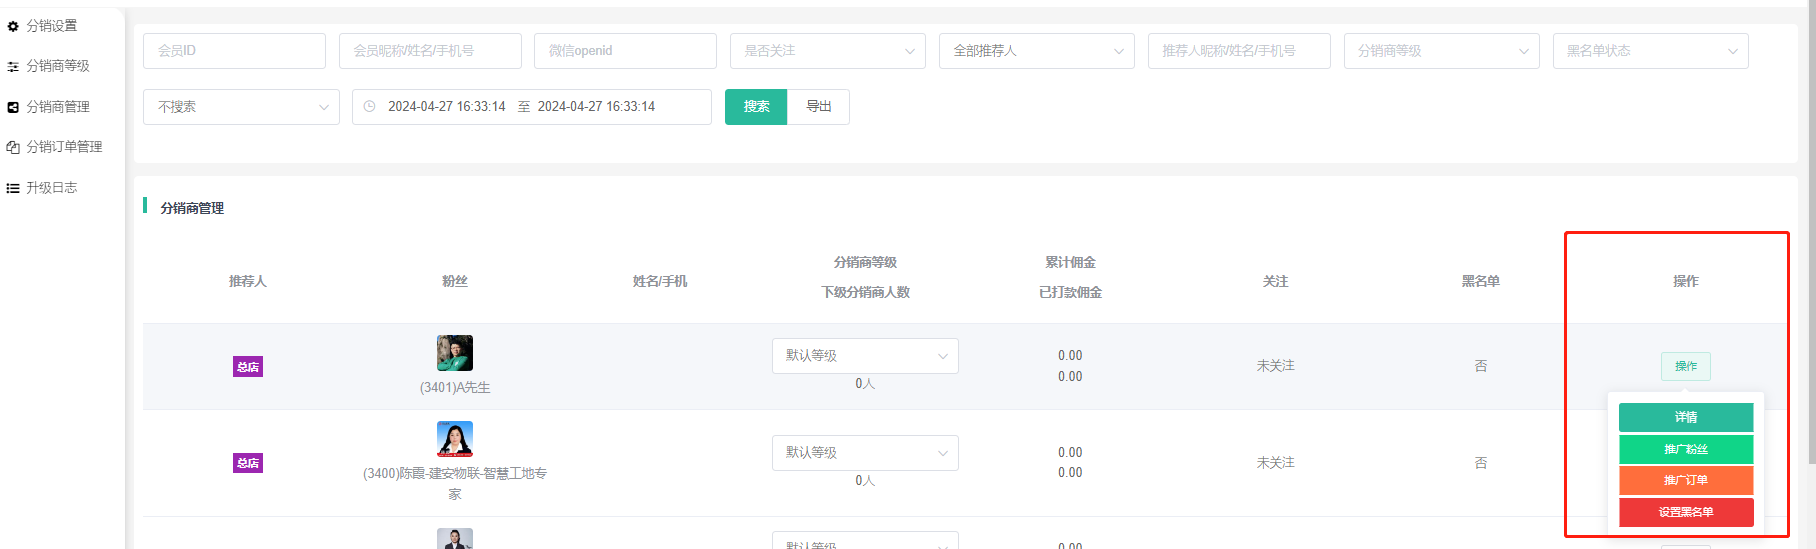Click the 导出 export button
This screenshot has width=1816, height=549.
pyautogui.click(x=818, y=107)
